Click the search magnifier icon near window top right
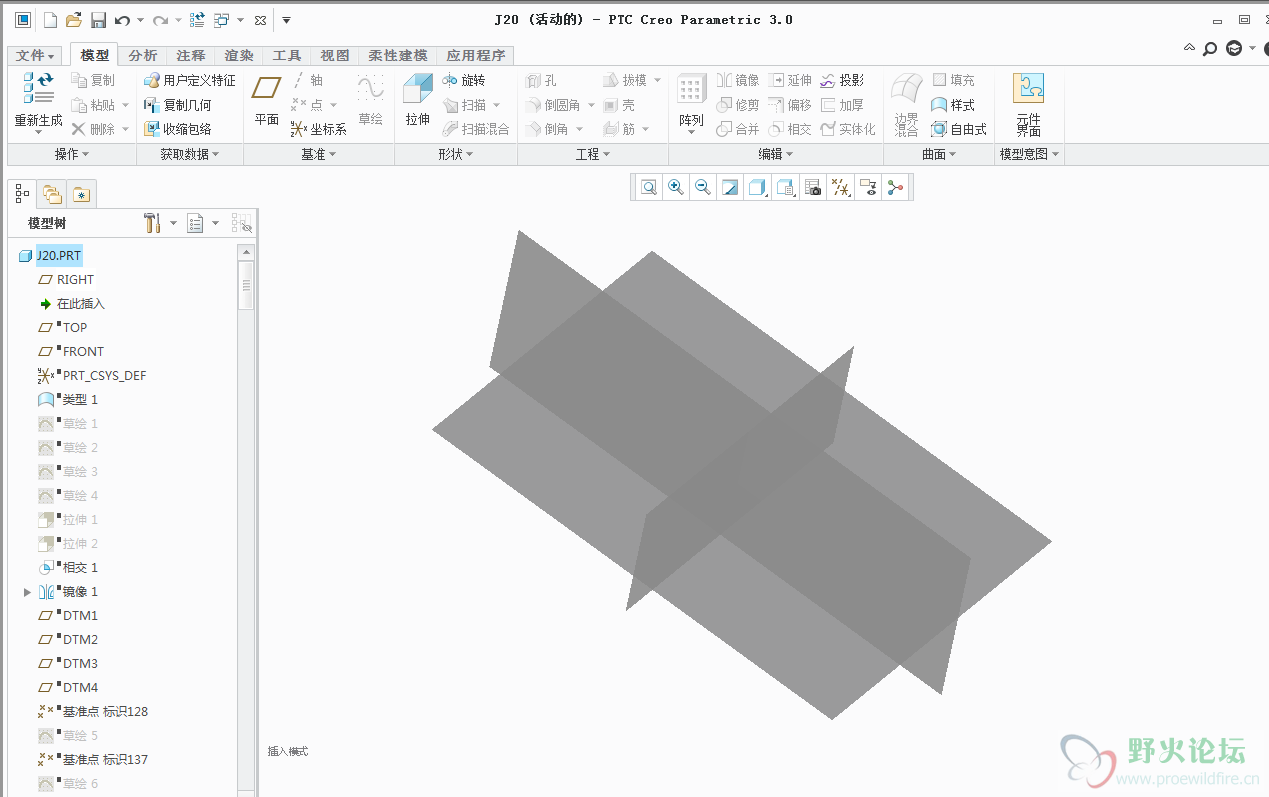 (x=1210, y=48)
